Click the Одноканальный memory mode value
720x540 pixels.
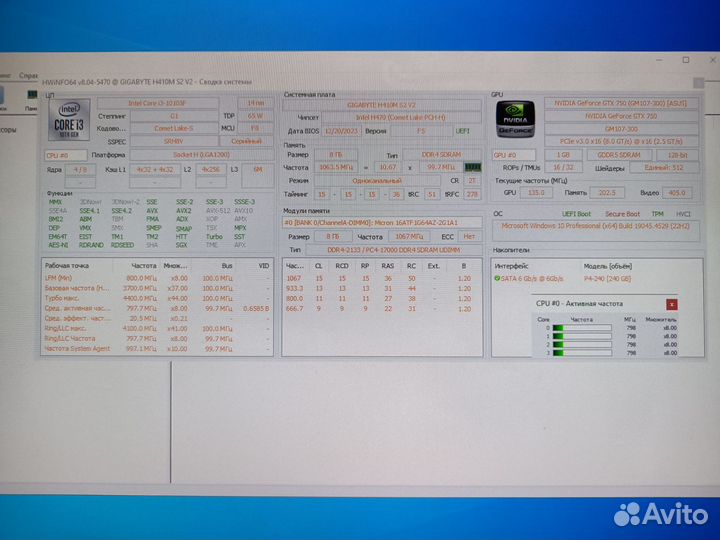tap(377, 181)
